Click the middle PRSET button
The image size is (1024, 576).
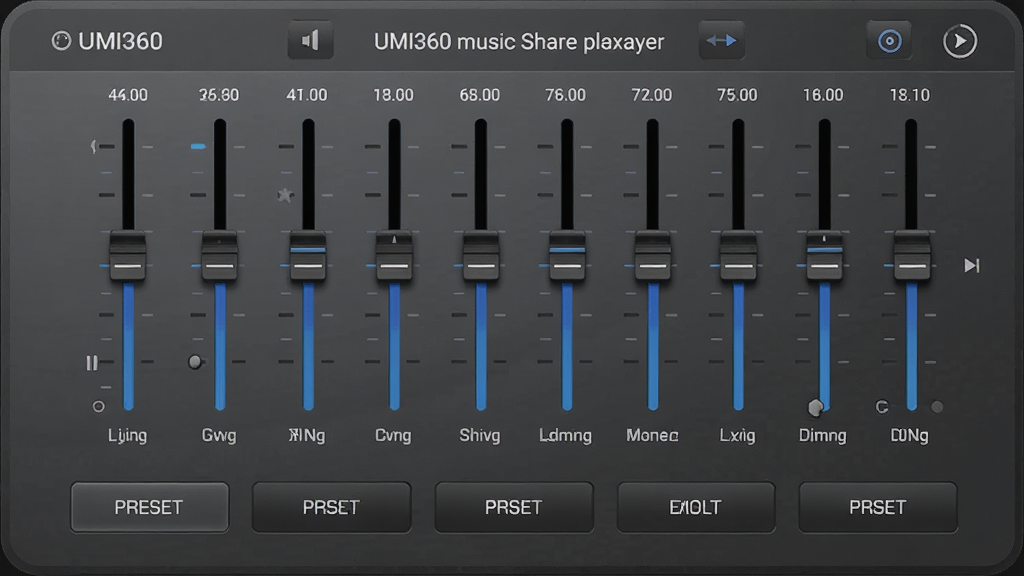pyautogui.click(x=514, y=507)
